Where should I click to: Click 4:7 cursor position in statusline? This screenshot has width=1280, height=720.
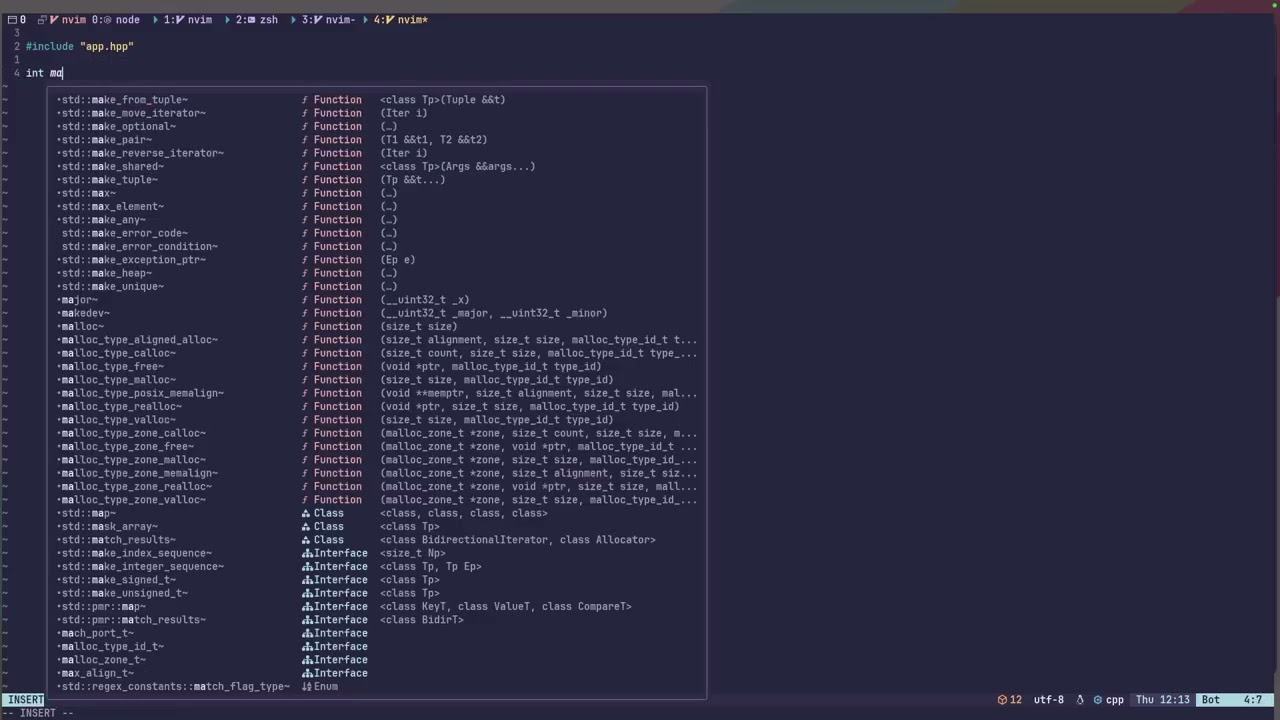(x=1251, y=700)
